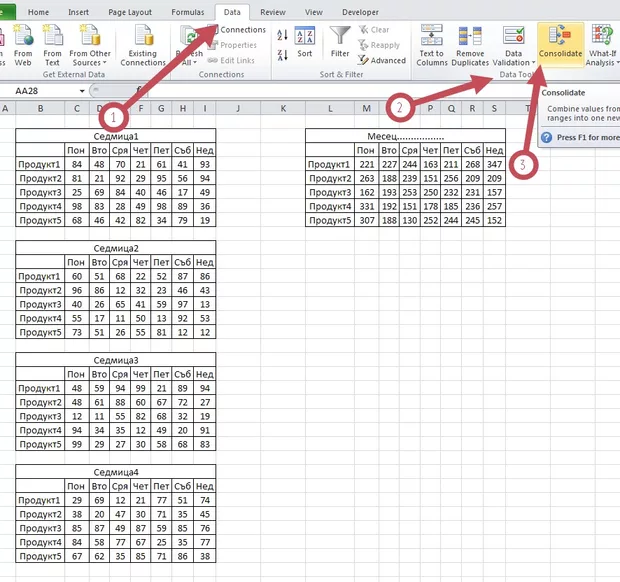
Task: Select Продукт1 cell in Седмица1 table
Action: (x=40, y=164)
